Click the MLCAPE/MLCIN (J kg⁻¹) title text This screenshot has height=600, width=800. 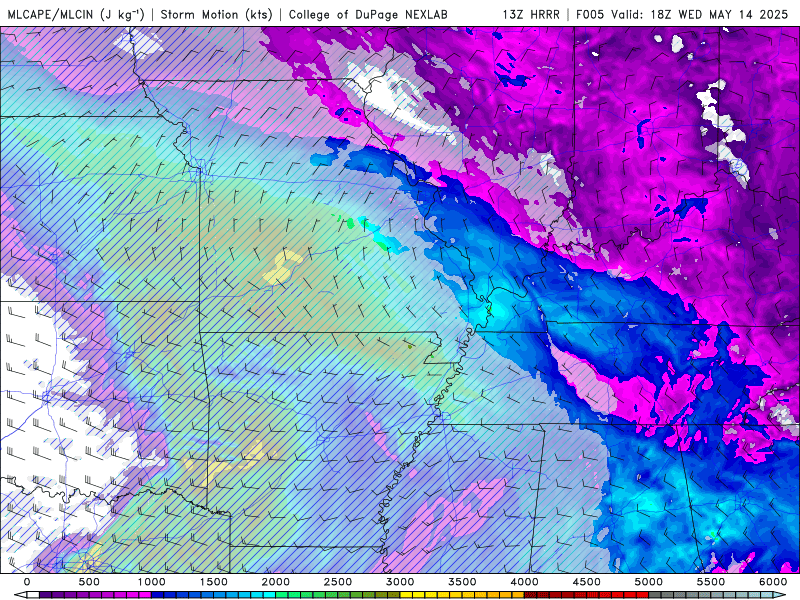[75, 14]
